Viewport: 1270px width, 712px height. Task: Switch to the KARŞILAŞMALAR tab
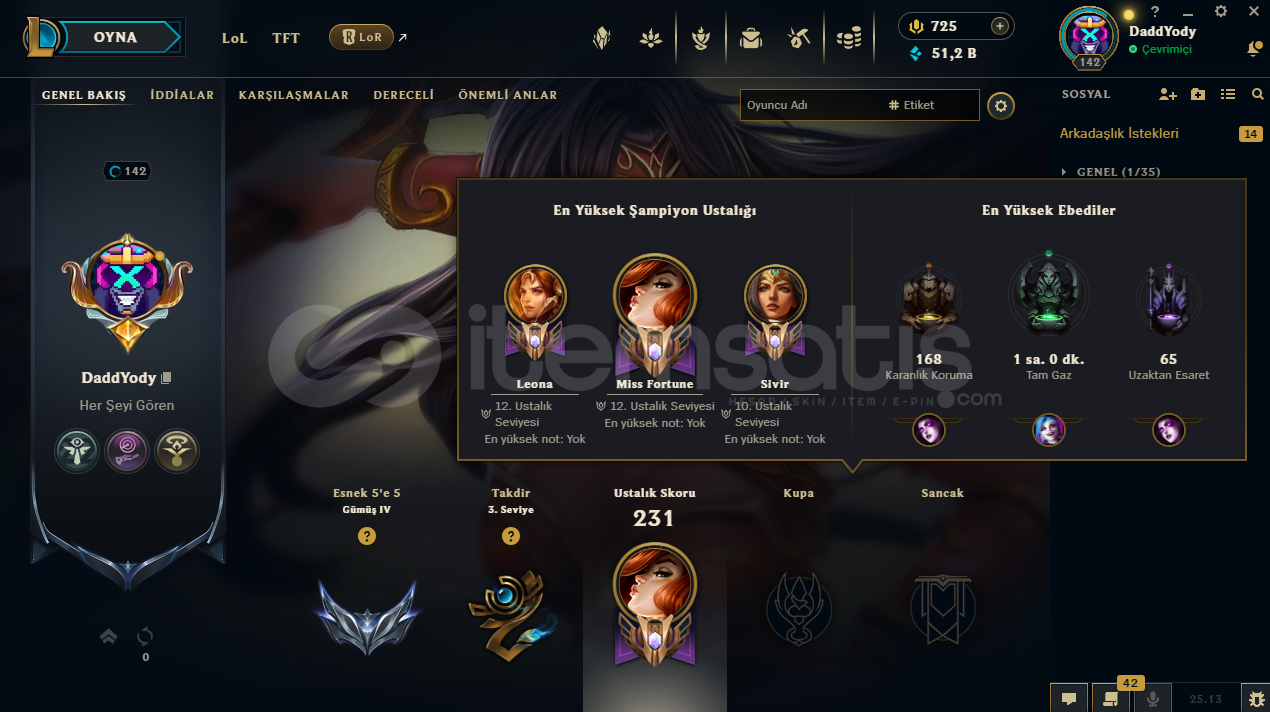[294, 95]
